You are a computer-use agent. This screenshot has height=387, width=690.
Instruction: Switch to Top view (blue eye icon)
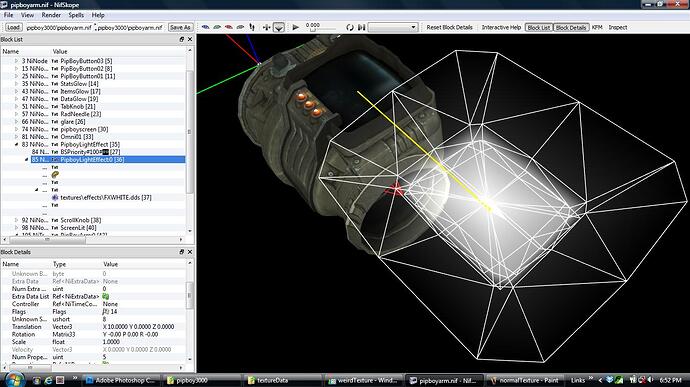tap(206, 27)
